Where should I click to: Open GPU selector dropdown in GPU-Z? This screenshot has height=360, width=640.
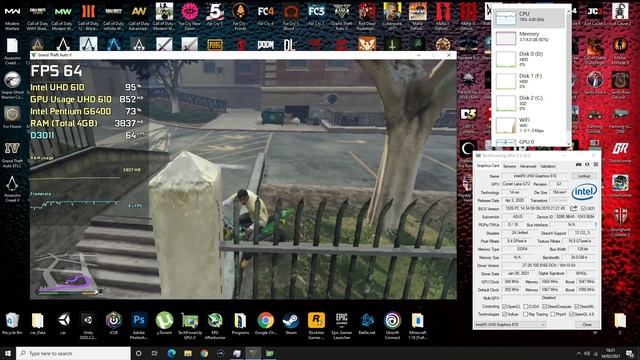[x=510, y=324]
